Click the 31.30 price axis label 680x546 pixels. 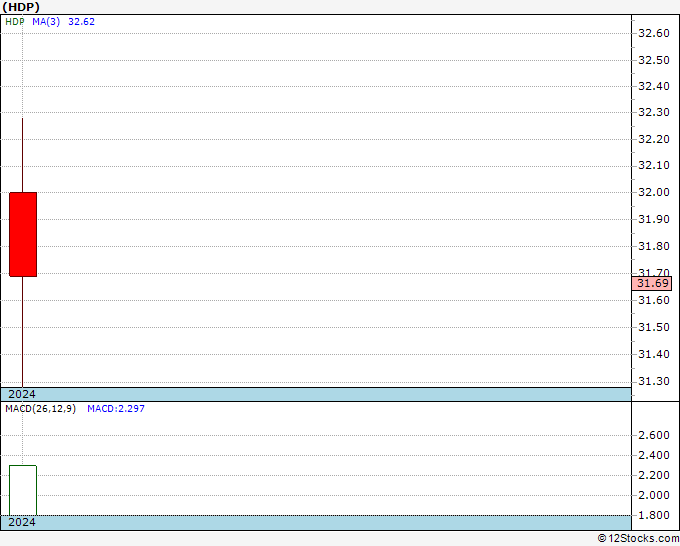pyautogui.click(x=654, y=381)
